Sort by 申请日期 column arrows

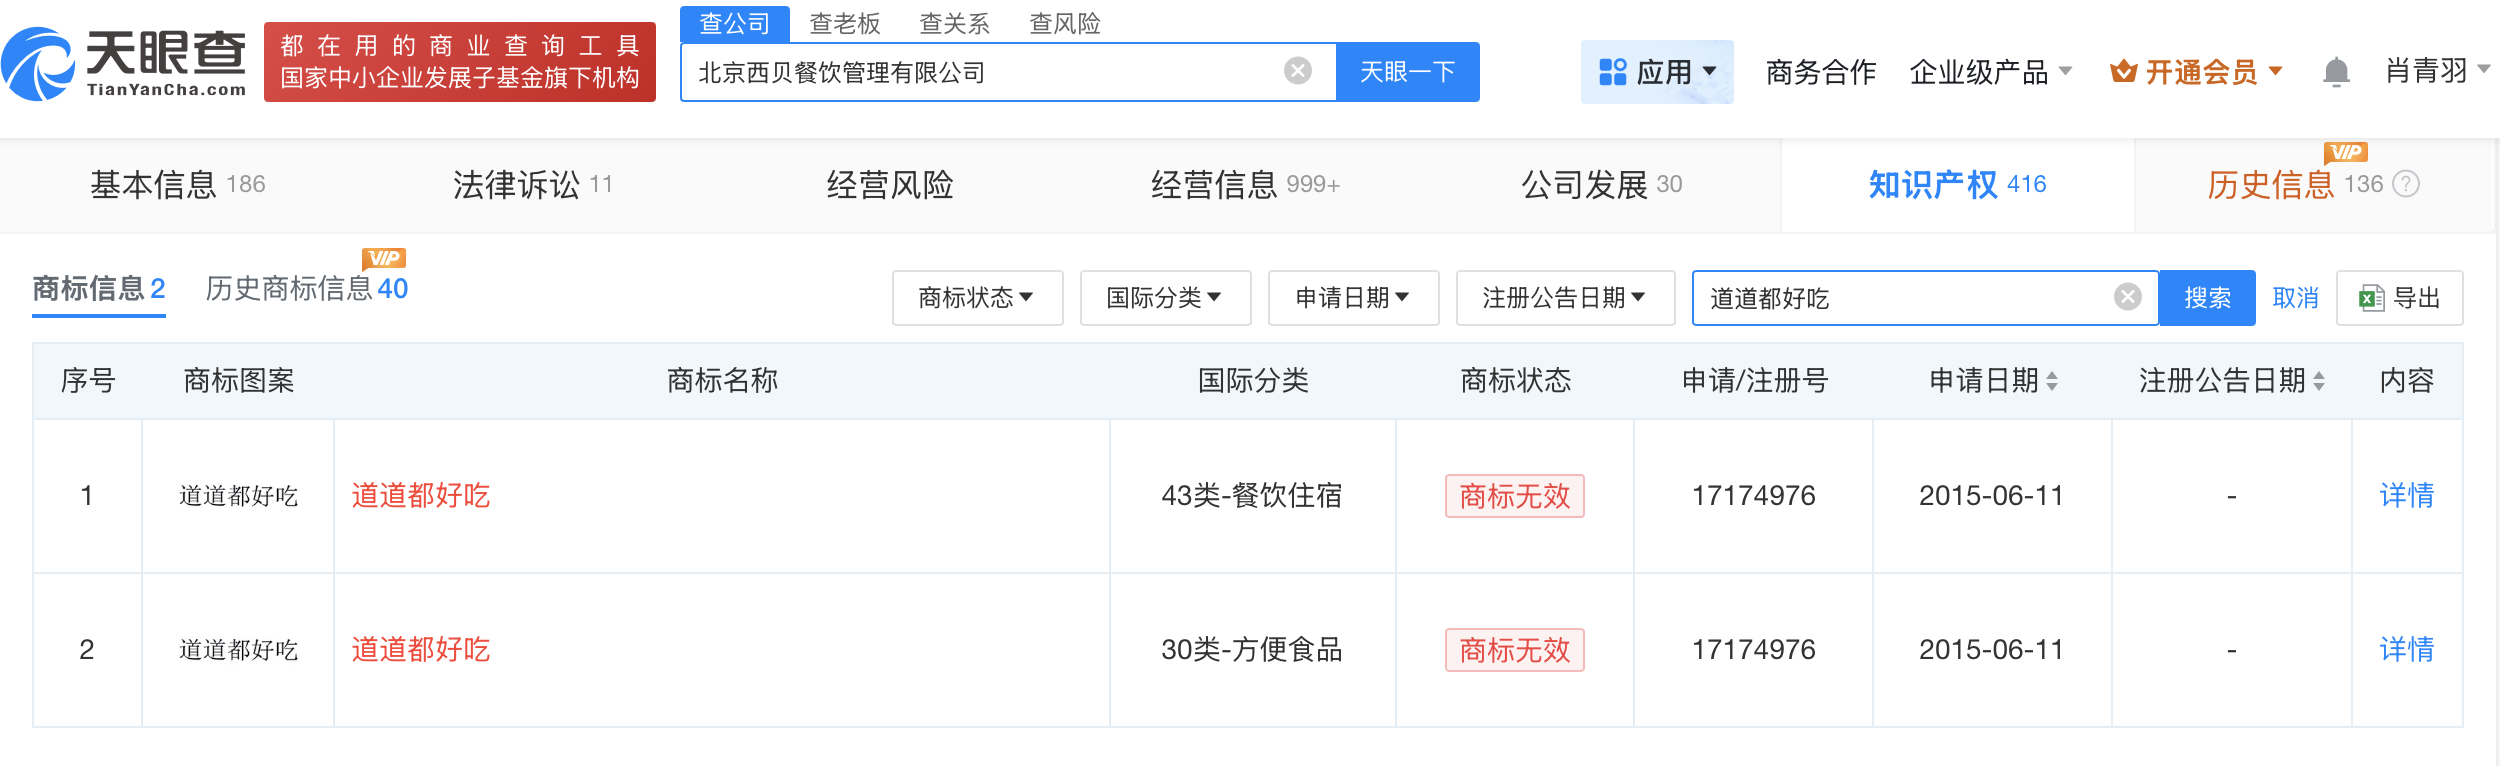(2052, 381)
